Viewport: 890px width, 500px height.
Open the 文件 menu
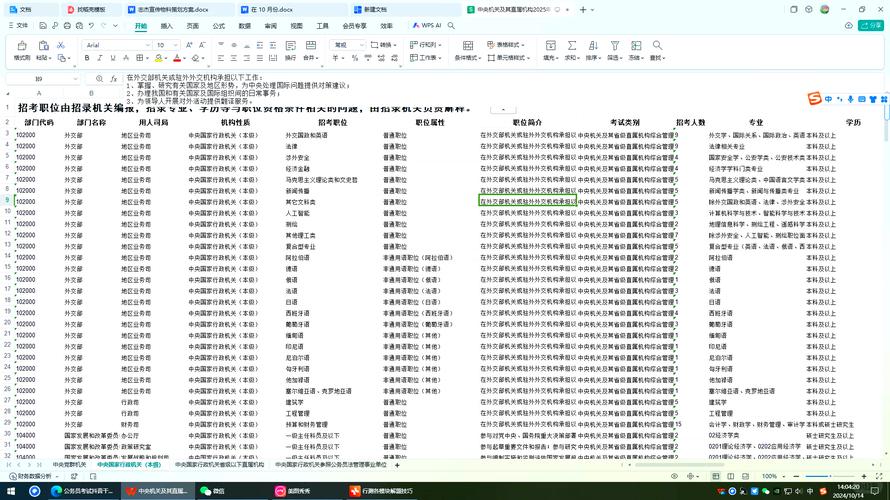(x=19, y=26)
